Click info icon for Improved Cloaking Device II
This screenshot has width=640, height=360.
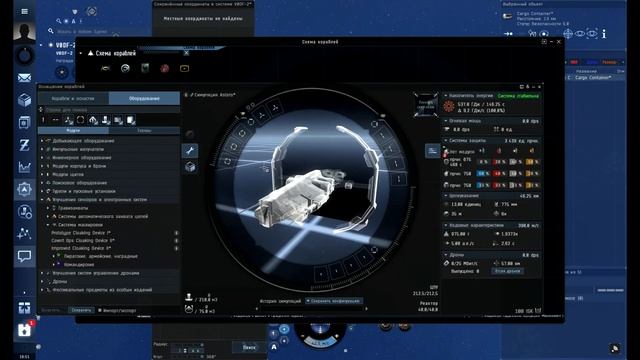coord(176,248)
